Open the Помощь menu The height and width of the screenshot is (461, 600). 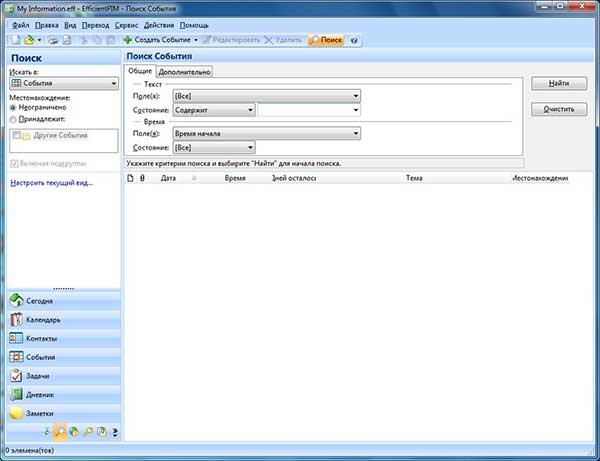coord(194,25)
